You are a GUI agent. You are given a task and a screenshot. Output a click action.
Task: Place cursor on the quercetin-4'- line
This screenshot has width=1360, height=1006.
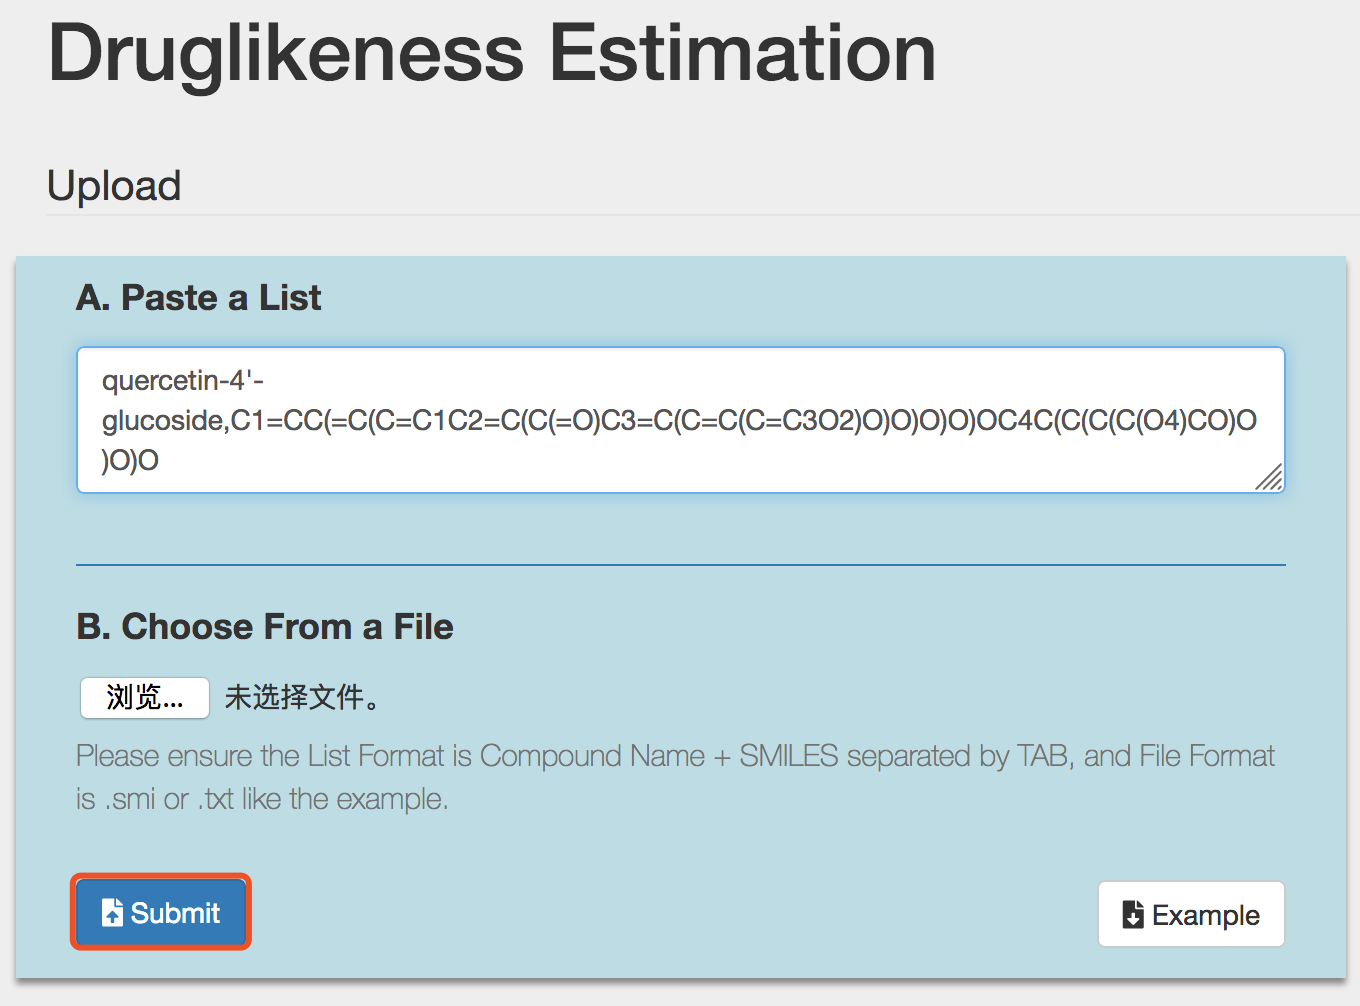(183, 381)
